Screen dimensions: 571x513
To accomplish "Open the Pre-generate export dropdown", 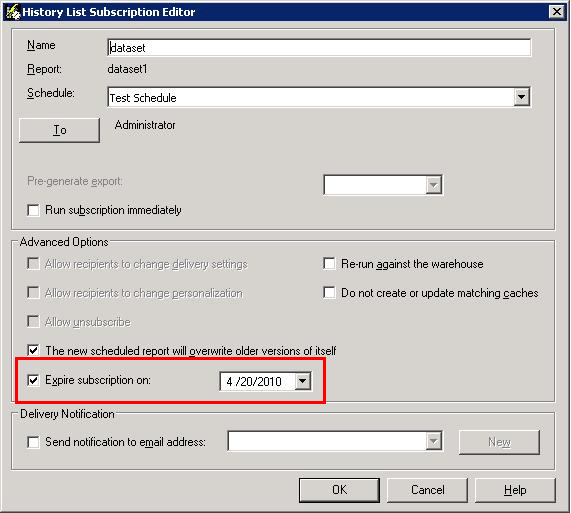I will coord(434,185).
